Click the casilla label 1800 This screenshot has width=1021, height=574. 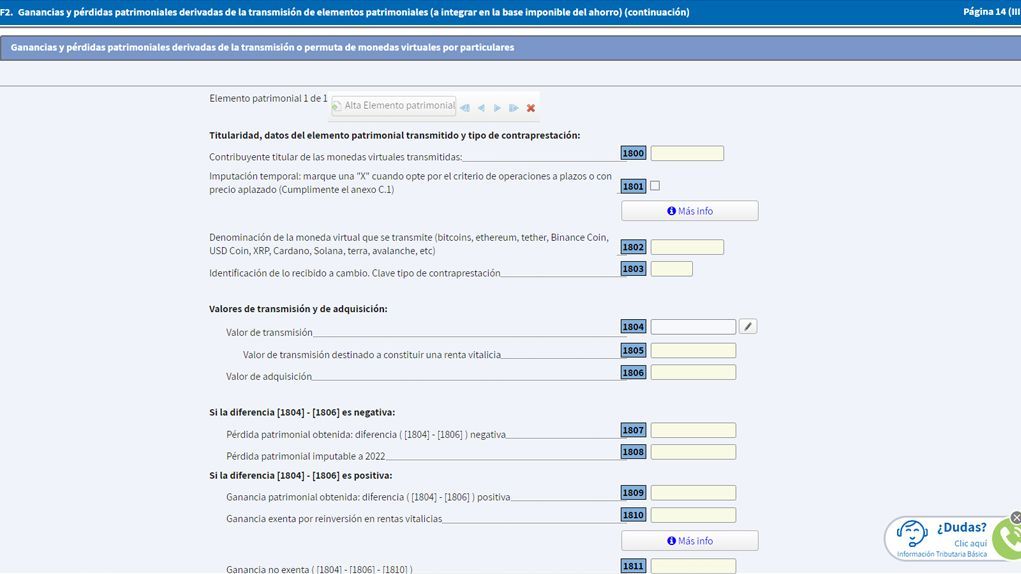(x=633, y=154)
